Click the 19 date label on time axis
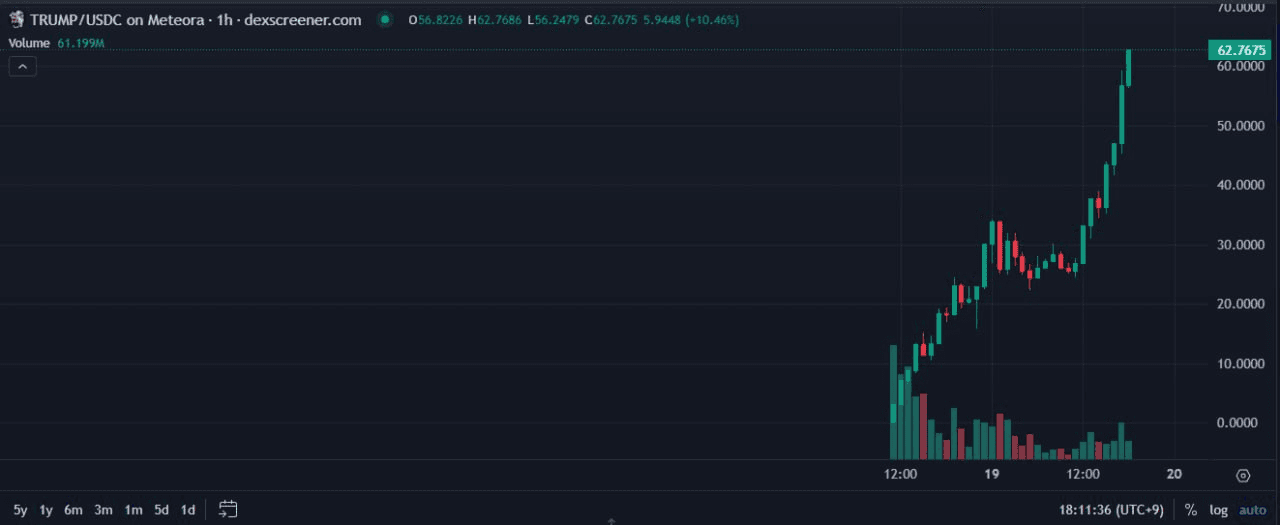The image size is (1280, 525). pyautogui.click(x=992, y=474)
